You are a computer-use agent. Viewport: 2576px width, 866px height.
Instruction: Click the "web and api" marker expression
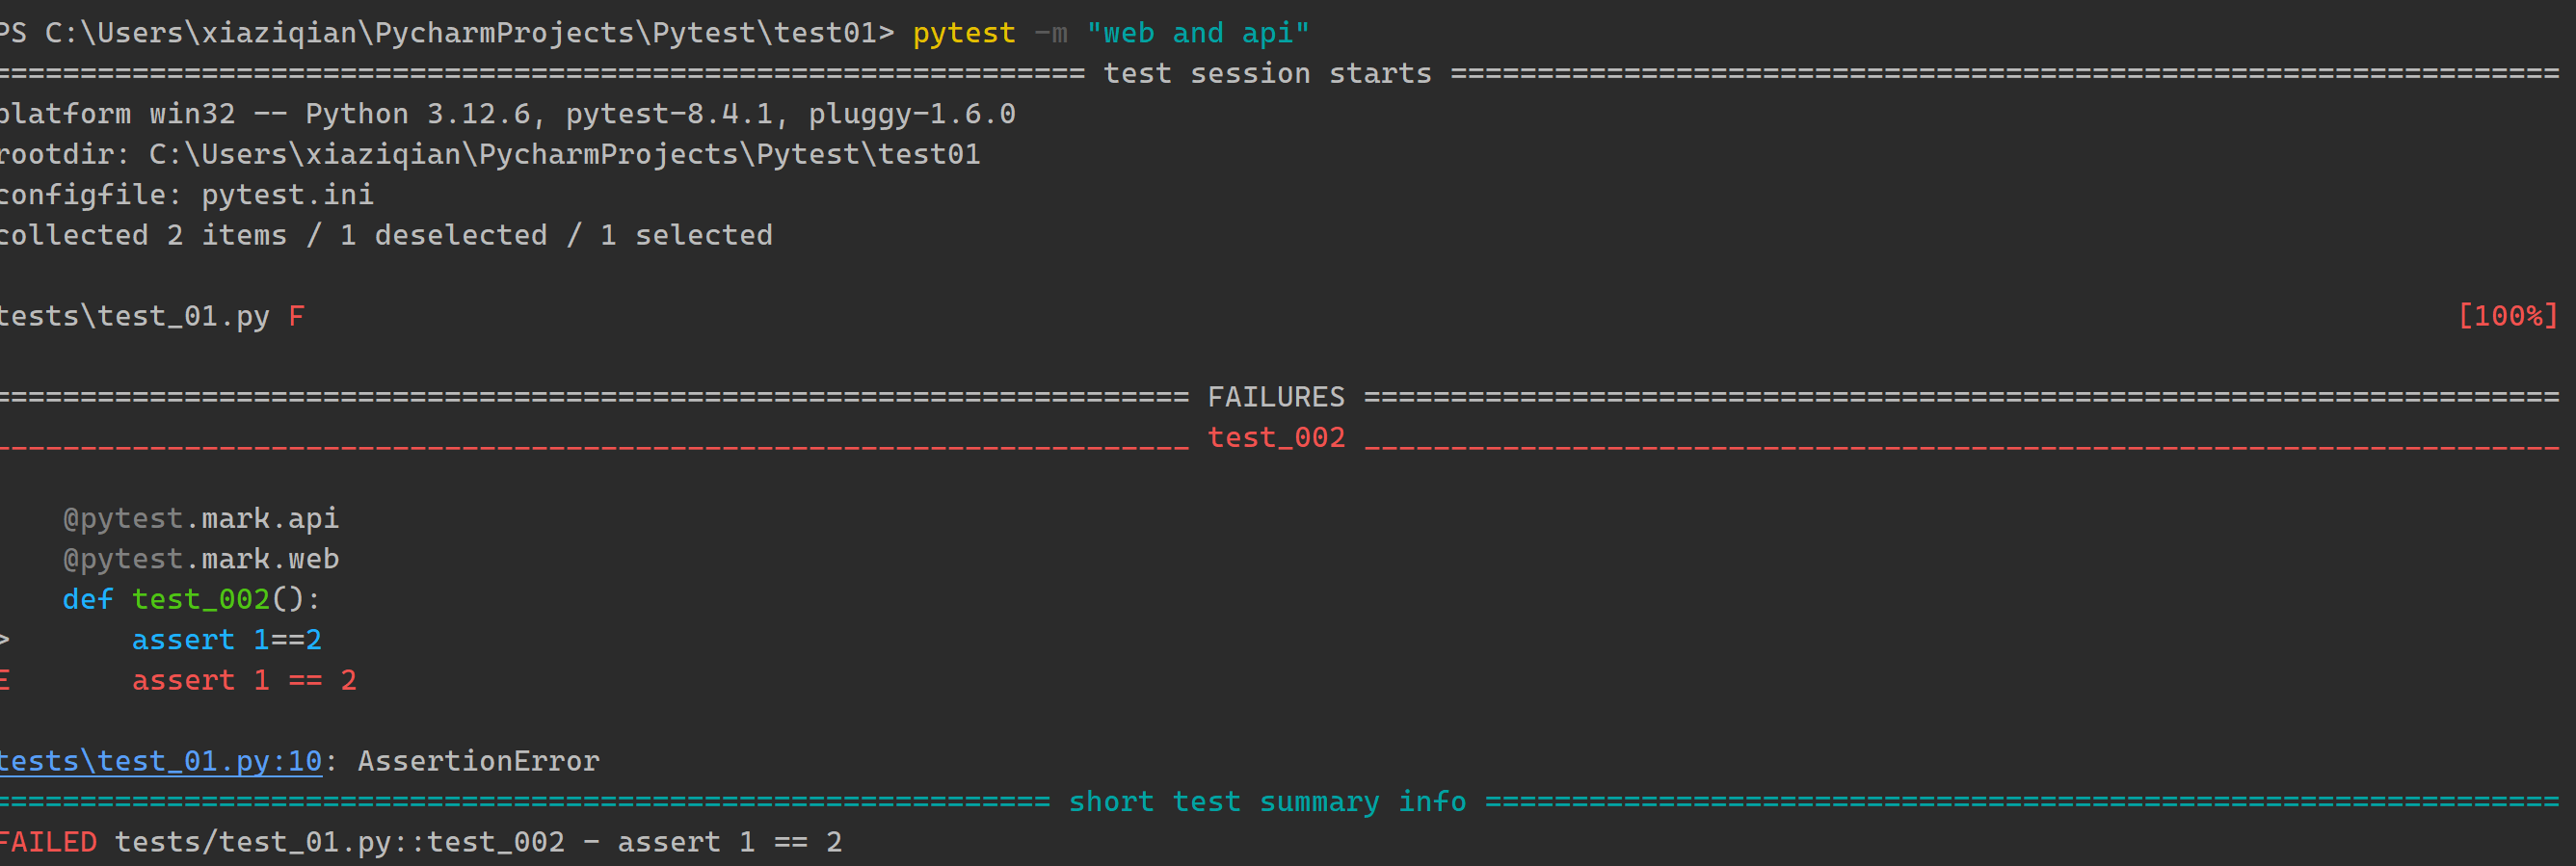point(1197,33)
